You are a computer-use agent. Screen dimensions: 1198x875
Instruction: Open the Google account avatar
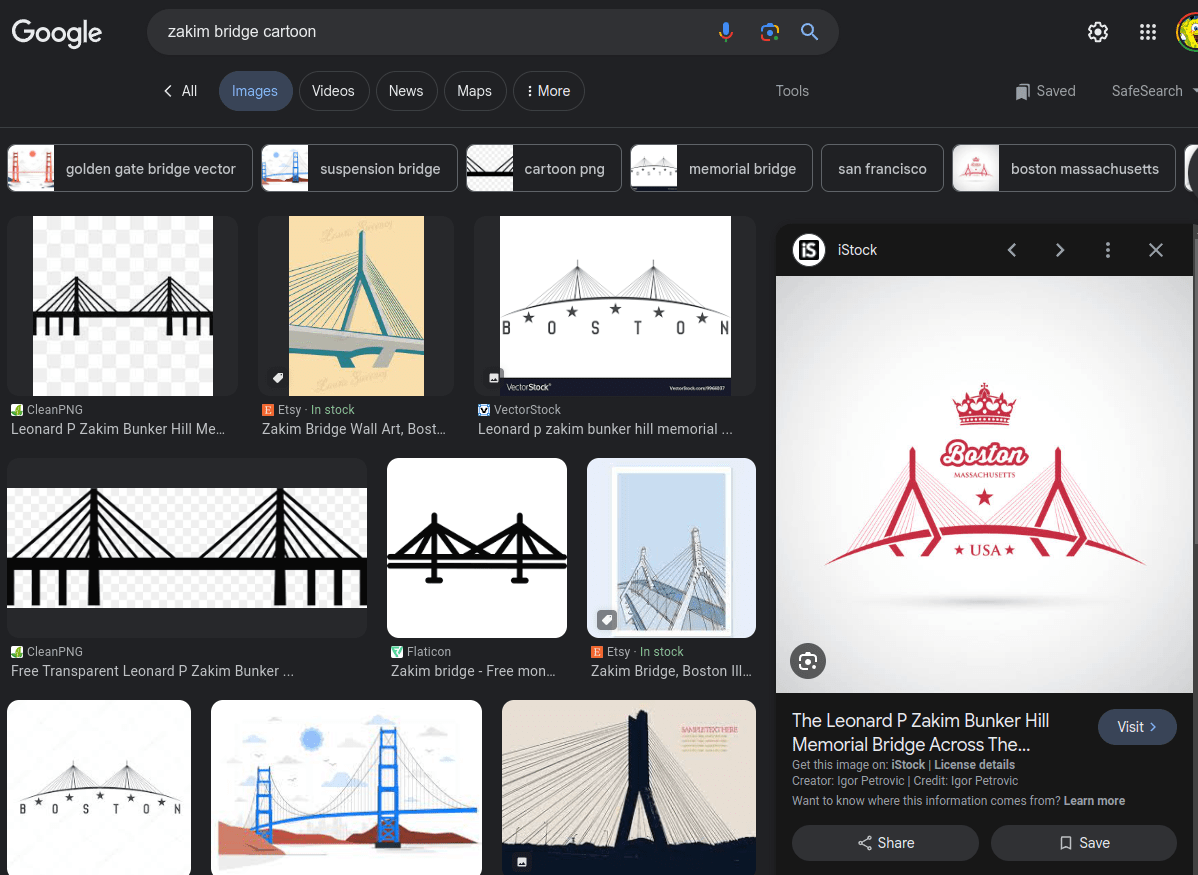click(1187, 32)
